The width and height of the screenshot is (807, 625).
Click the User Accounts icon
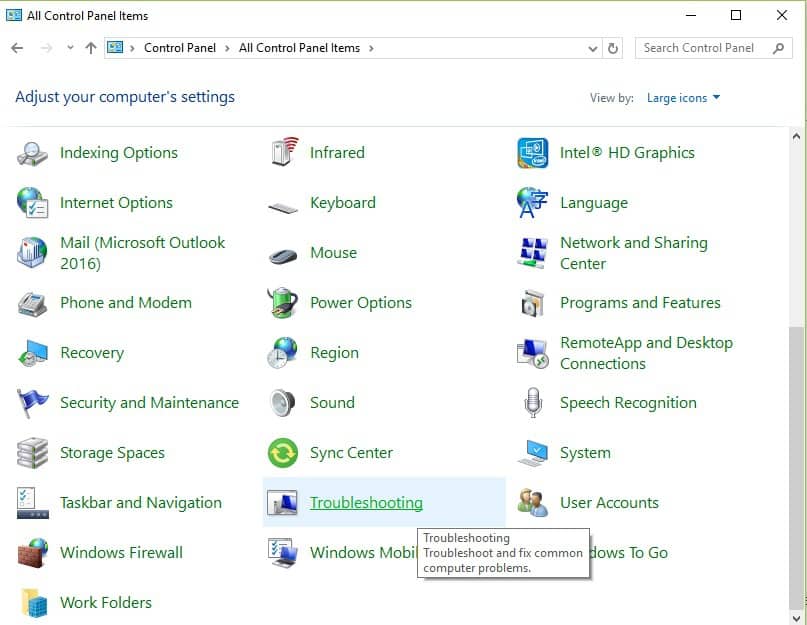(x=532, y=503)
